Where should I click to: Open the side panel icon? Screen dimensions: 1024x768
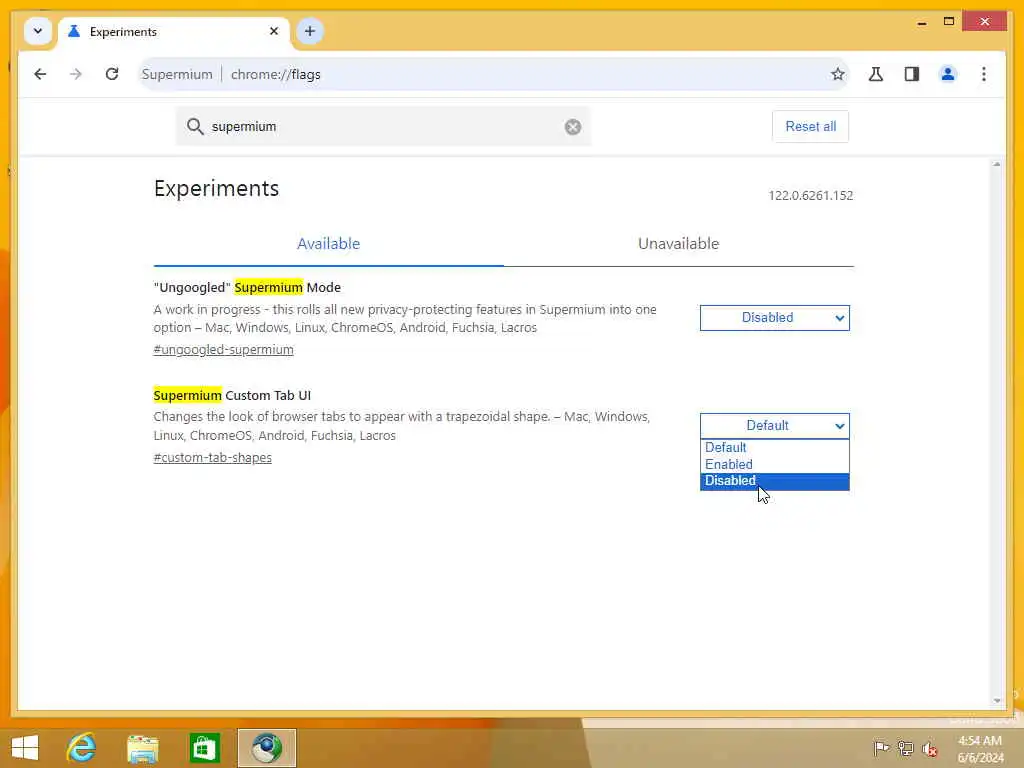coord(912,74)
